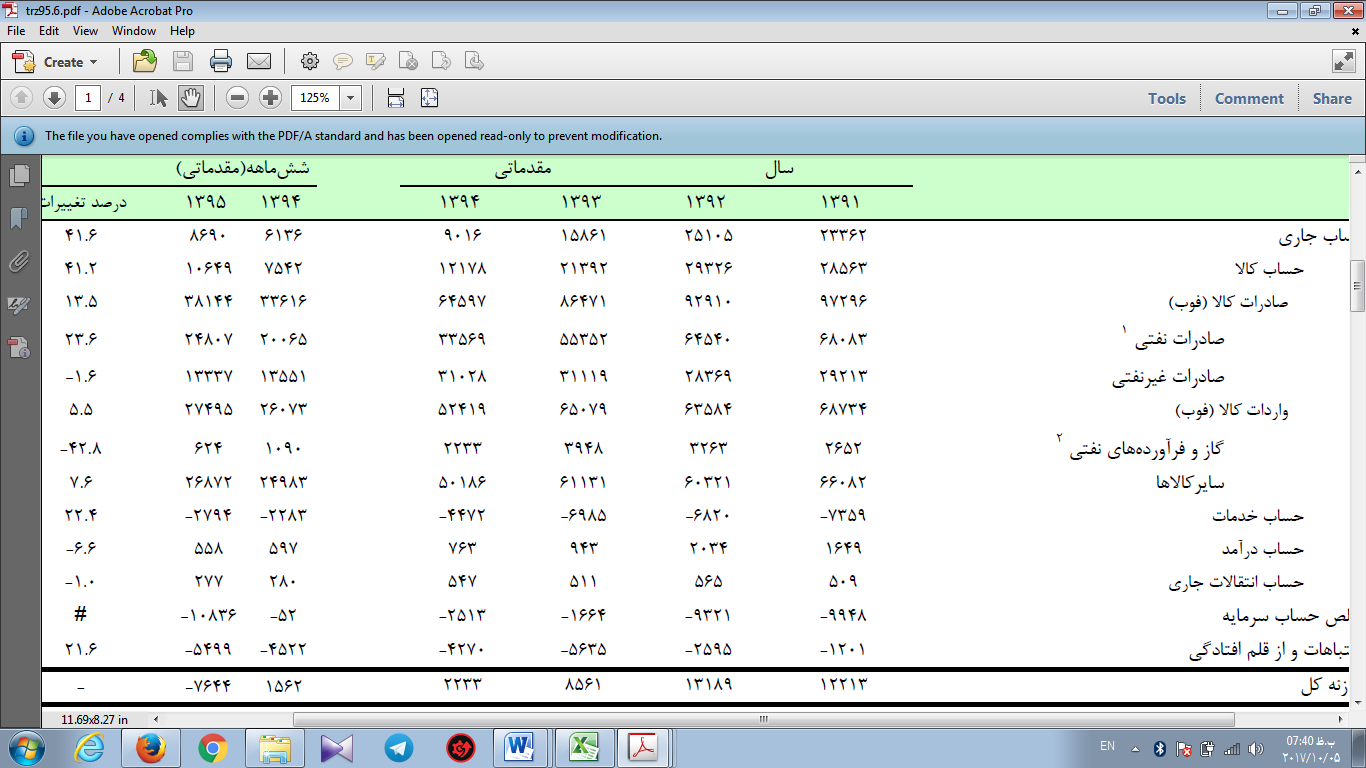
Task: Click the ۴۱.۶ cell in the current account row
Action: (x=82, y=236)
